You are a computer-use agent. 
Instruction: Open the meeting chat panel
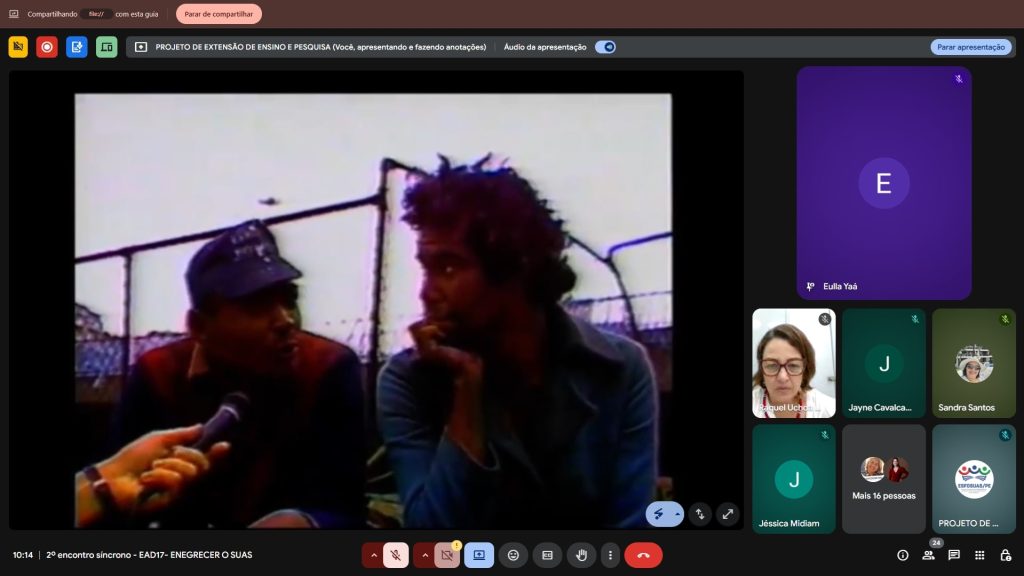(x=954, y=555)
